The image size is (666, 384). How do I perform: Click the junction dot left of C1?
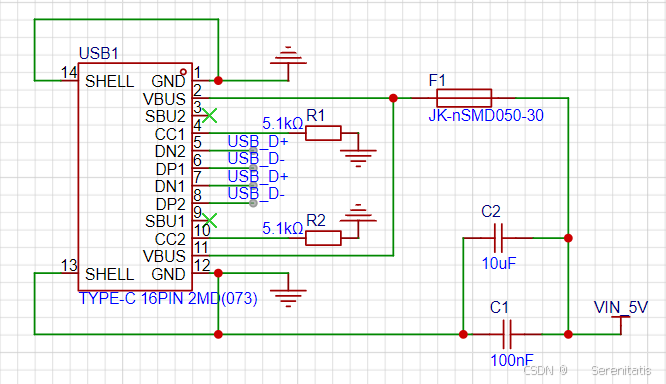pyautogui.click(x=463, y=334)
